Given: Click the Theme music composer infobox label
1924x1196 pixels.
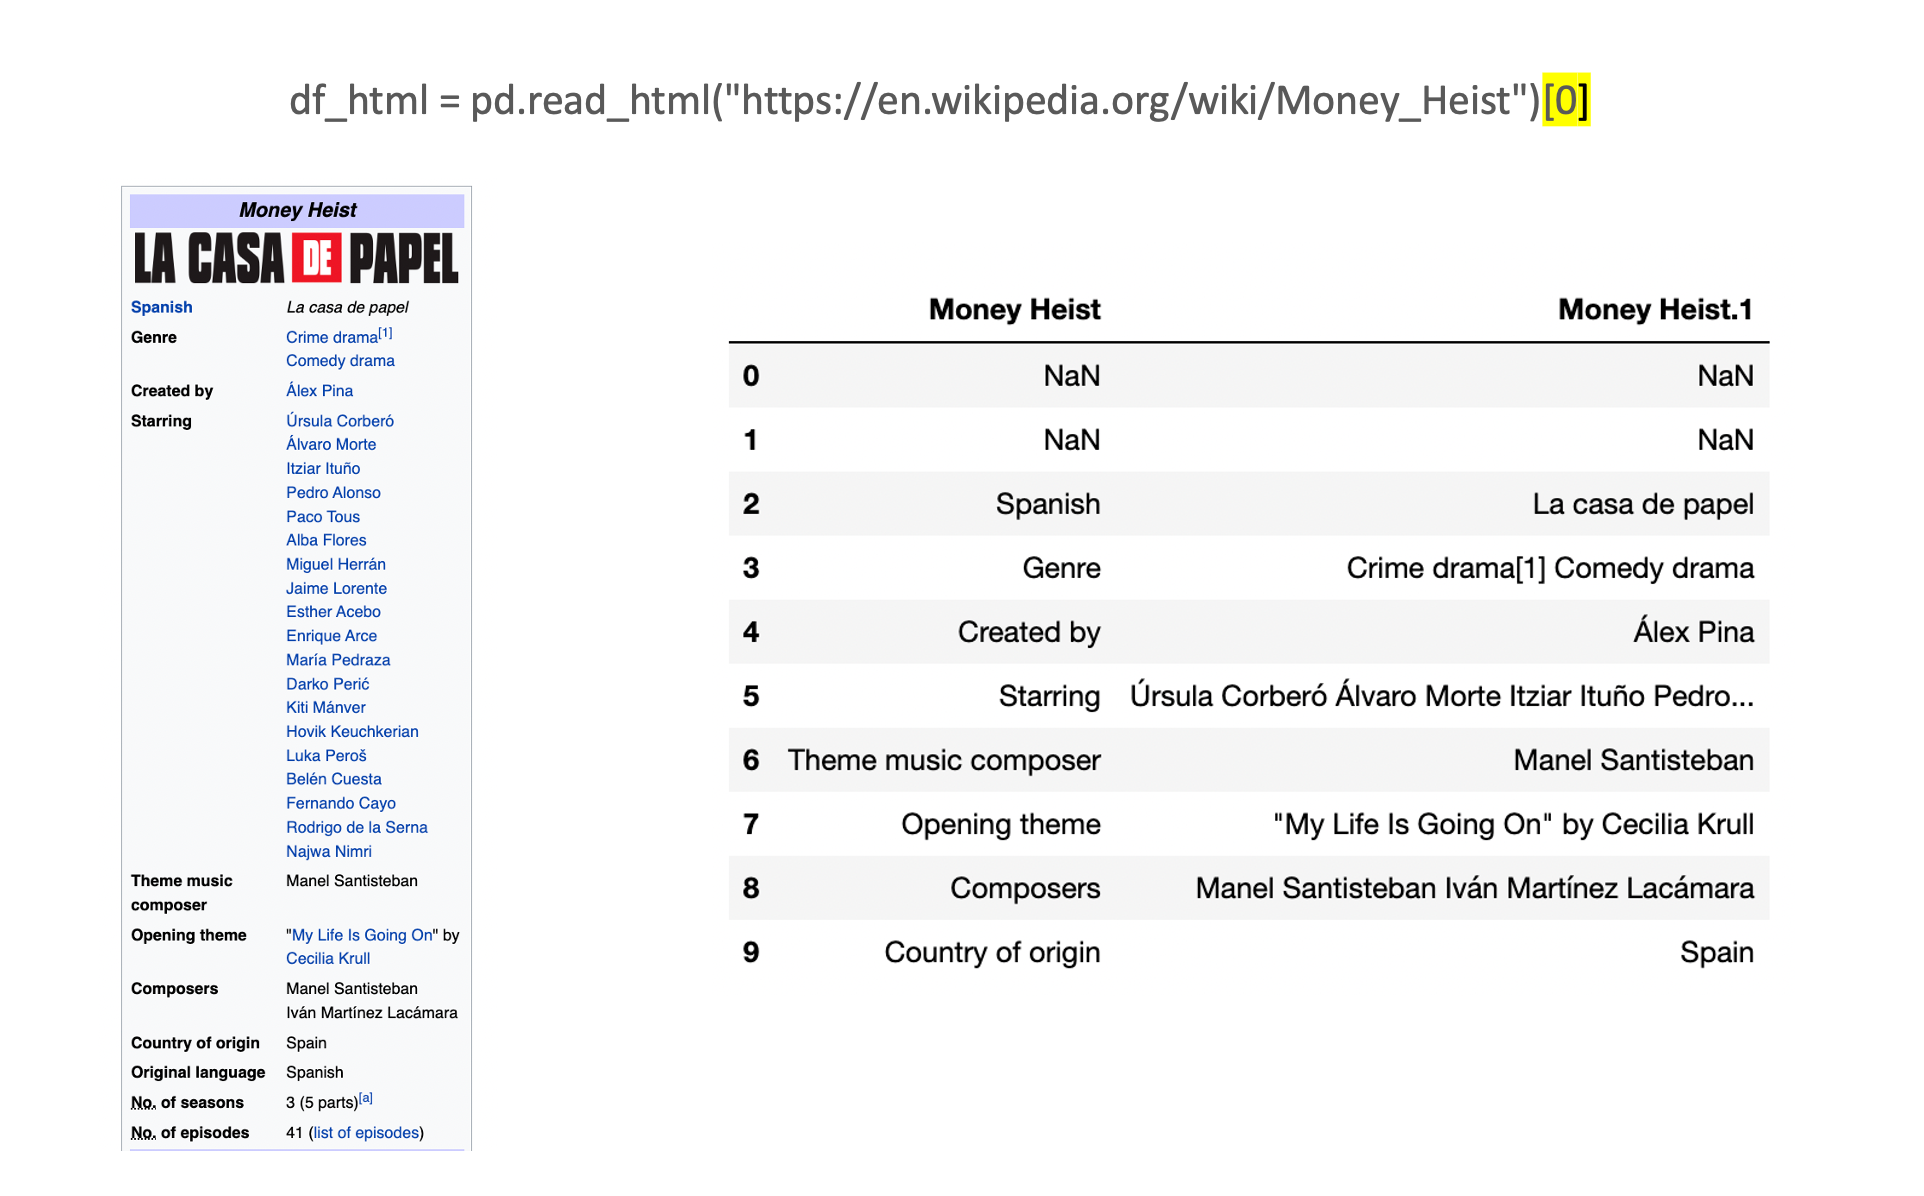Looking at the screenshot, I should point(182,893).
